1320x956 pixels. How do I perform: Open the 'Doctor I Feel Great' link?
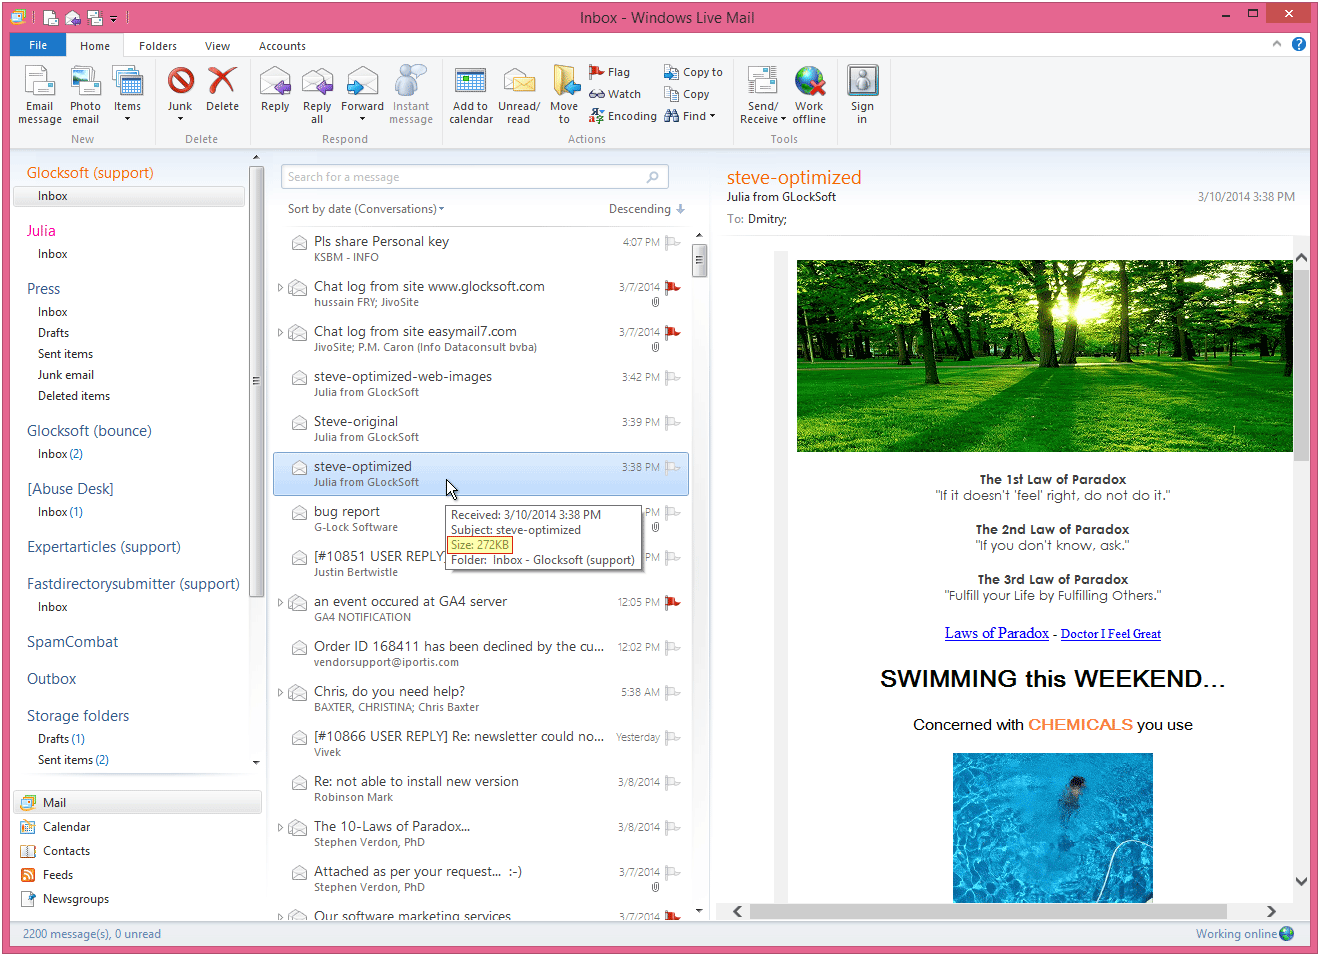click(1111, 634)
